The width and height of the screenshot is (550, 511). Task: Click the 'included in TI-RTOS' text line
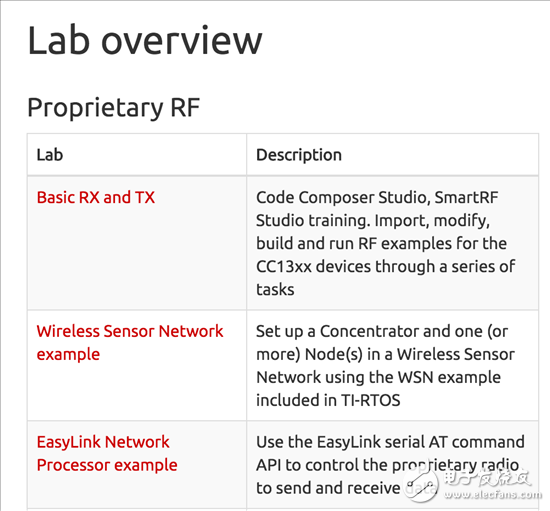click(328, 400)
